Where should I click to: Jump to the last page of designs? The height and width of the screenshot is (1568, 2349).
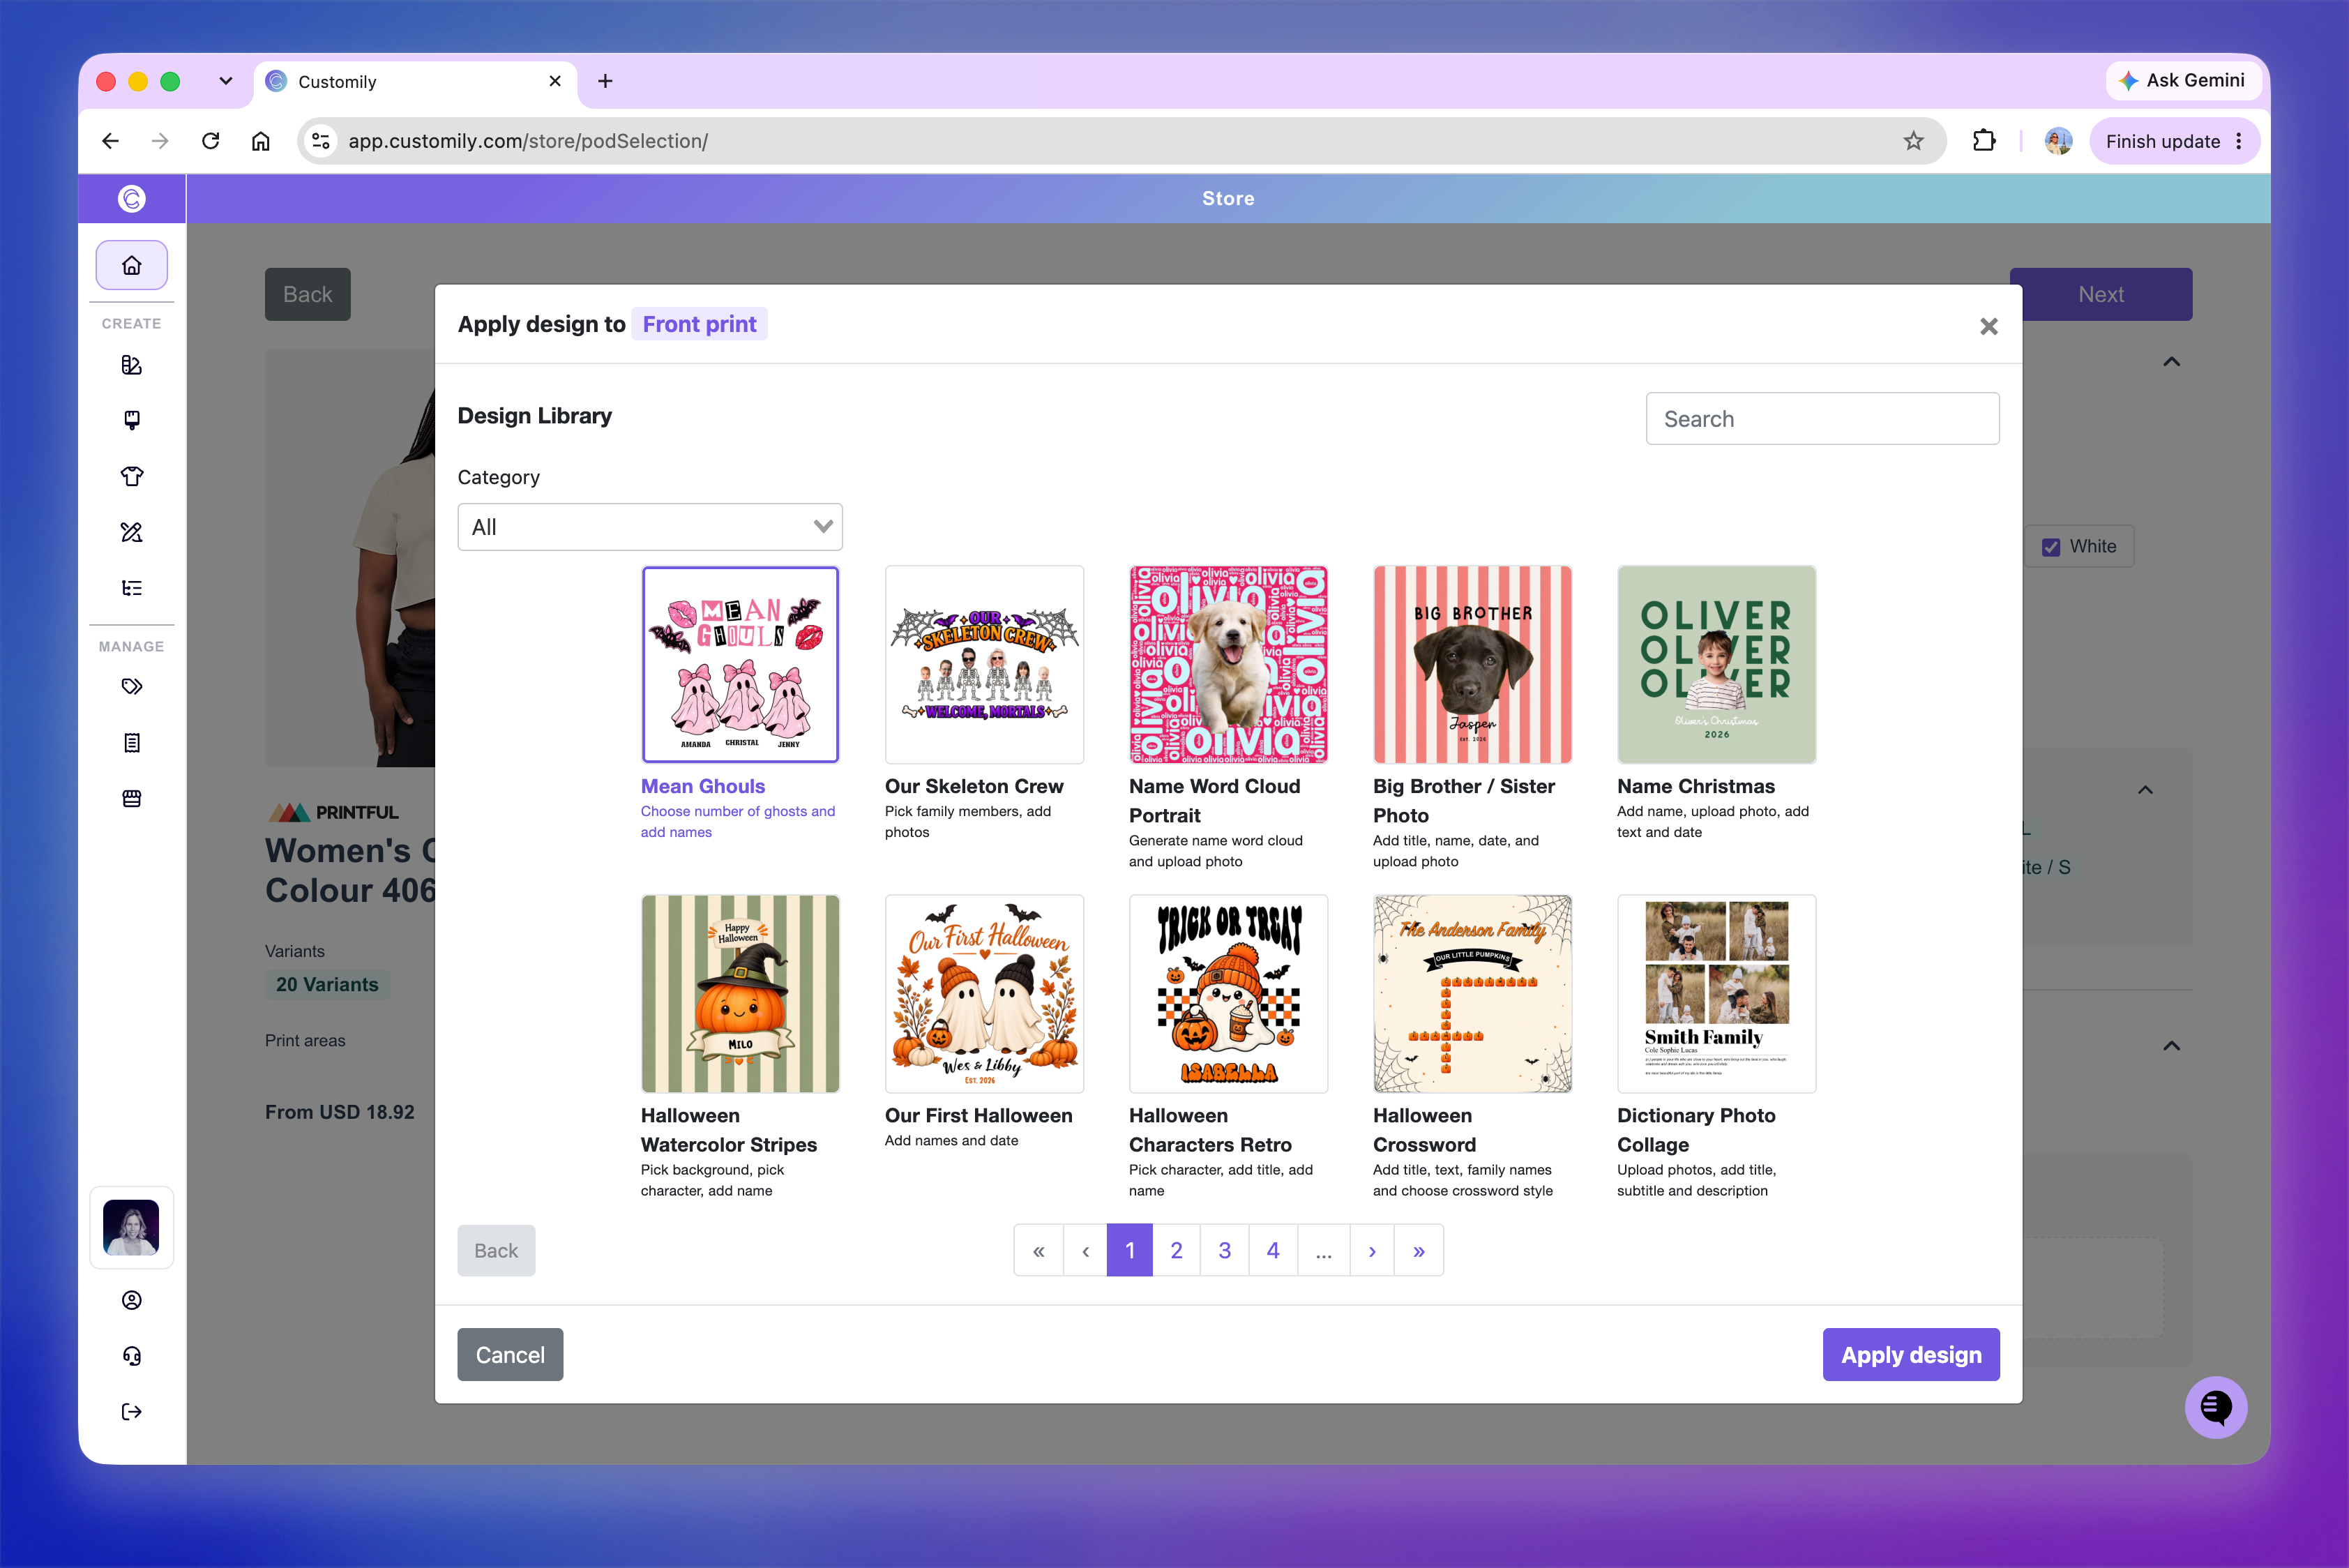[1418, 1250]
